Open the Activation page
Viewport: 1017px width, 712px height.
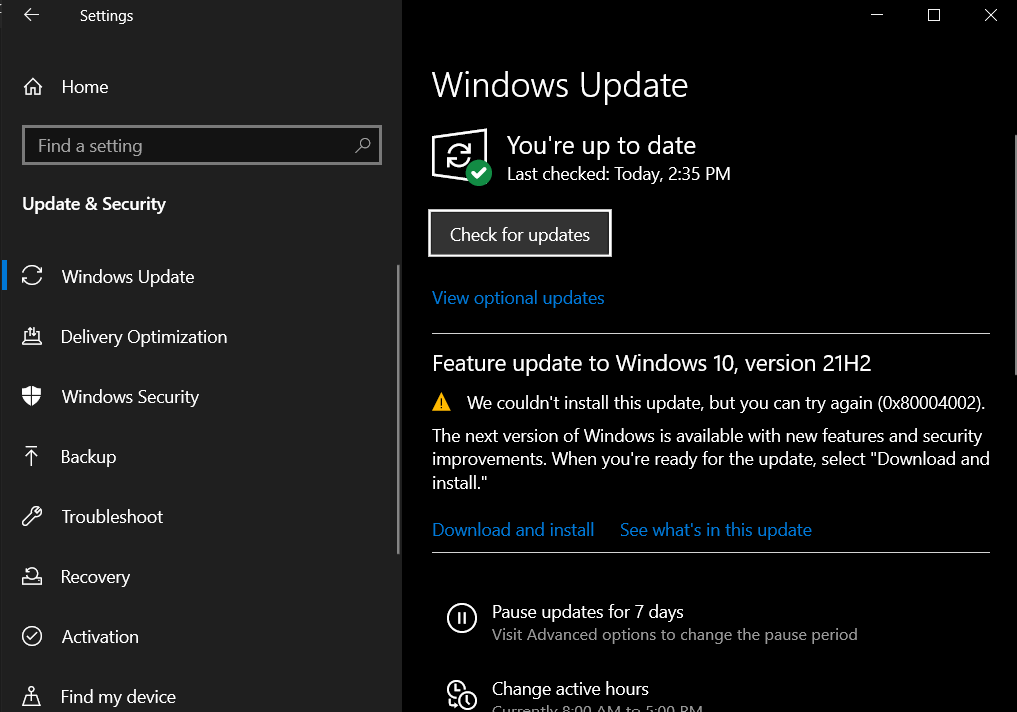(100, 637)
